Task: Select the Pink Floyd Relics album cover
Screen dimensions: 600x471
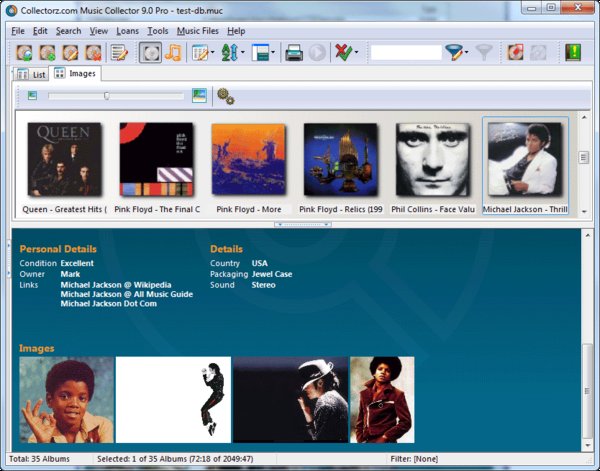Action: [341, 159]
